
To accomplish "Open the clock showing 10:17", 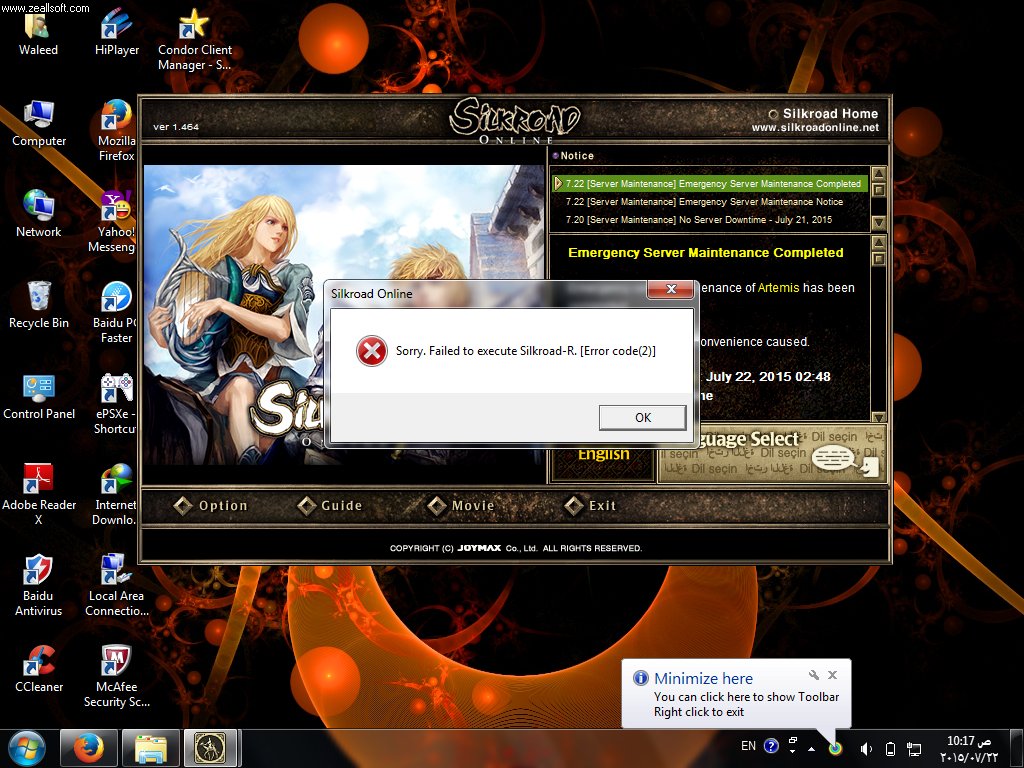I will [x=968, y=749].
